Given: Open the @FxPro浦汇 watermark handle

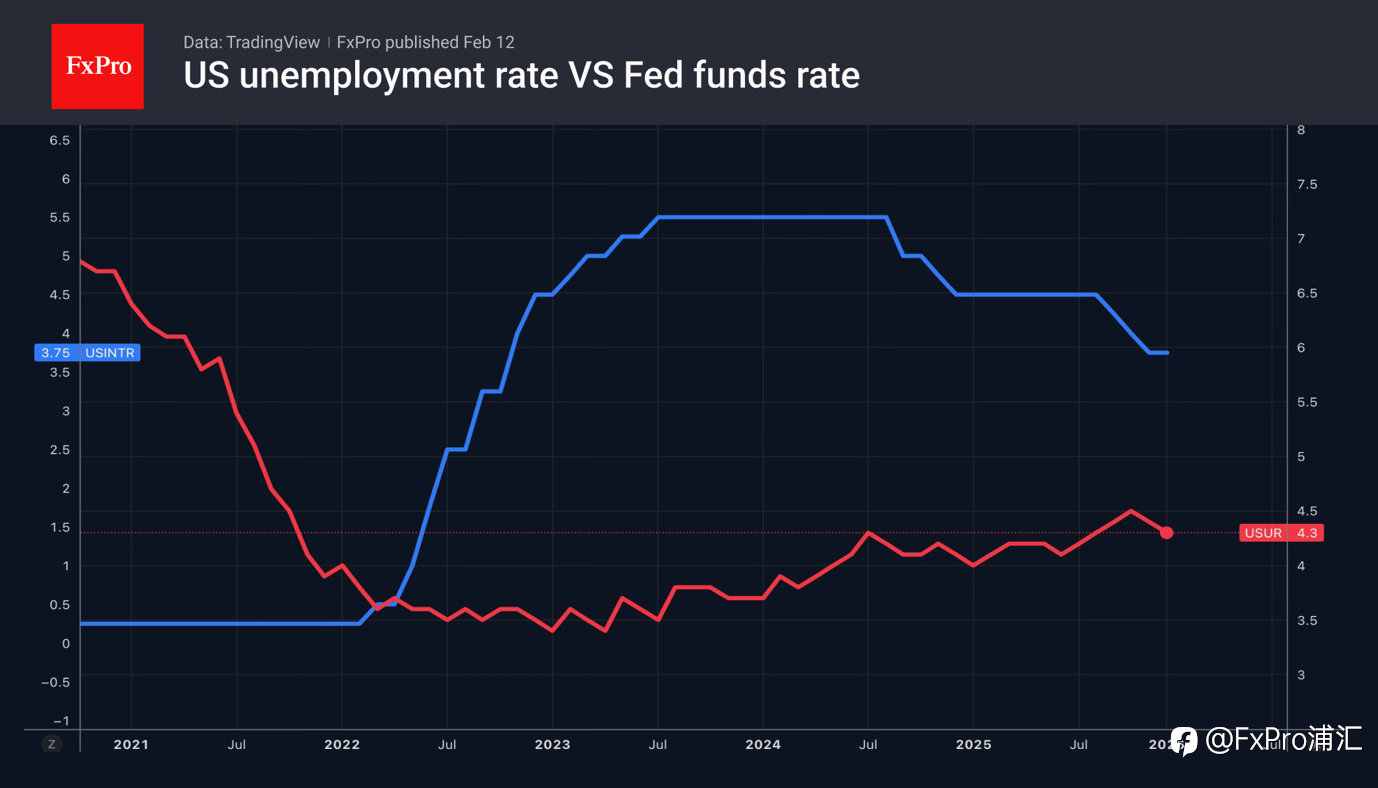Looking at the screenshot, I should (1284, 740).
